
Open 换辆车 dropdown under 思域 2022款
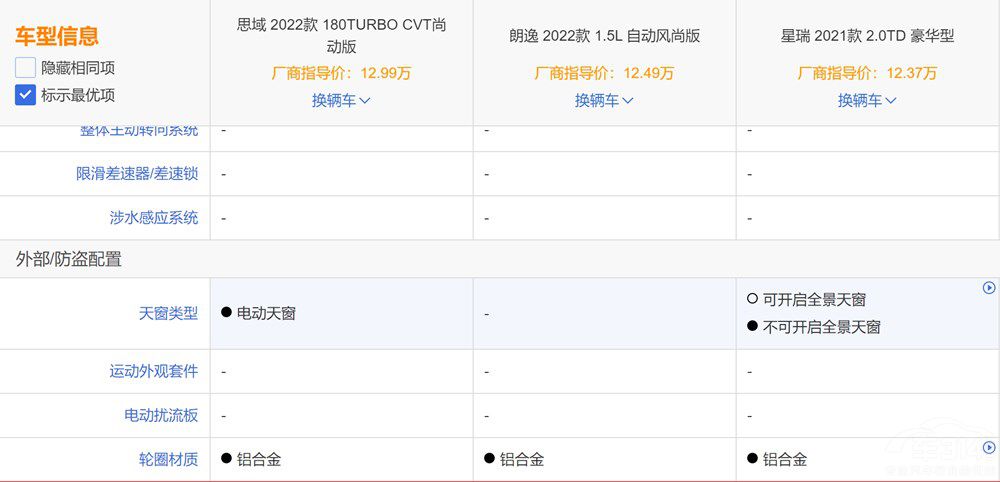coord(341,100)
